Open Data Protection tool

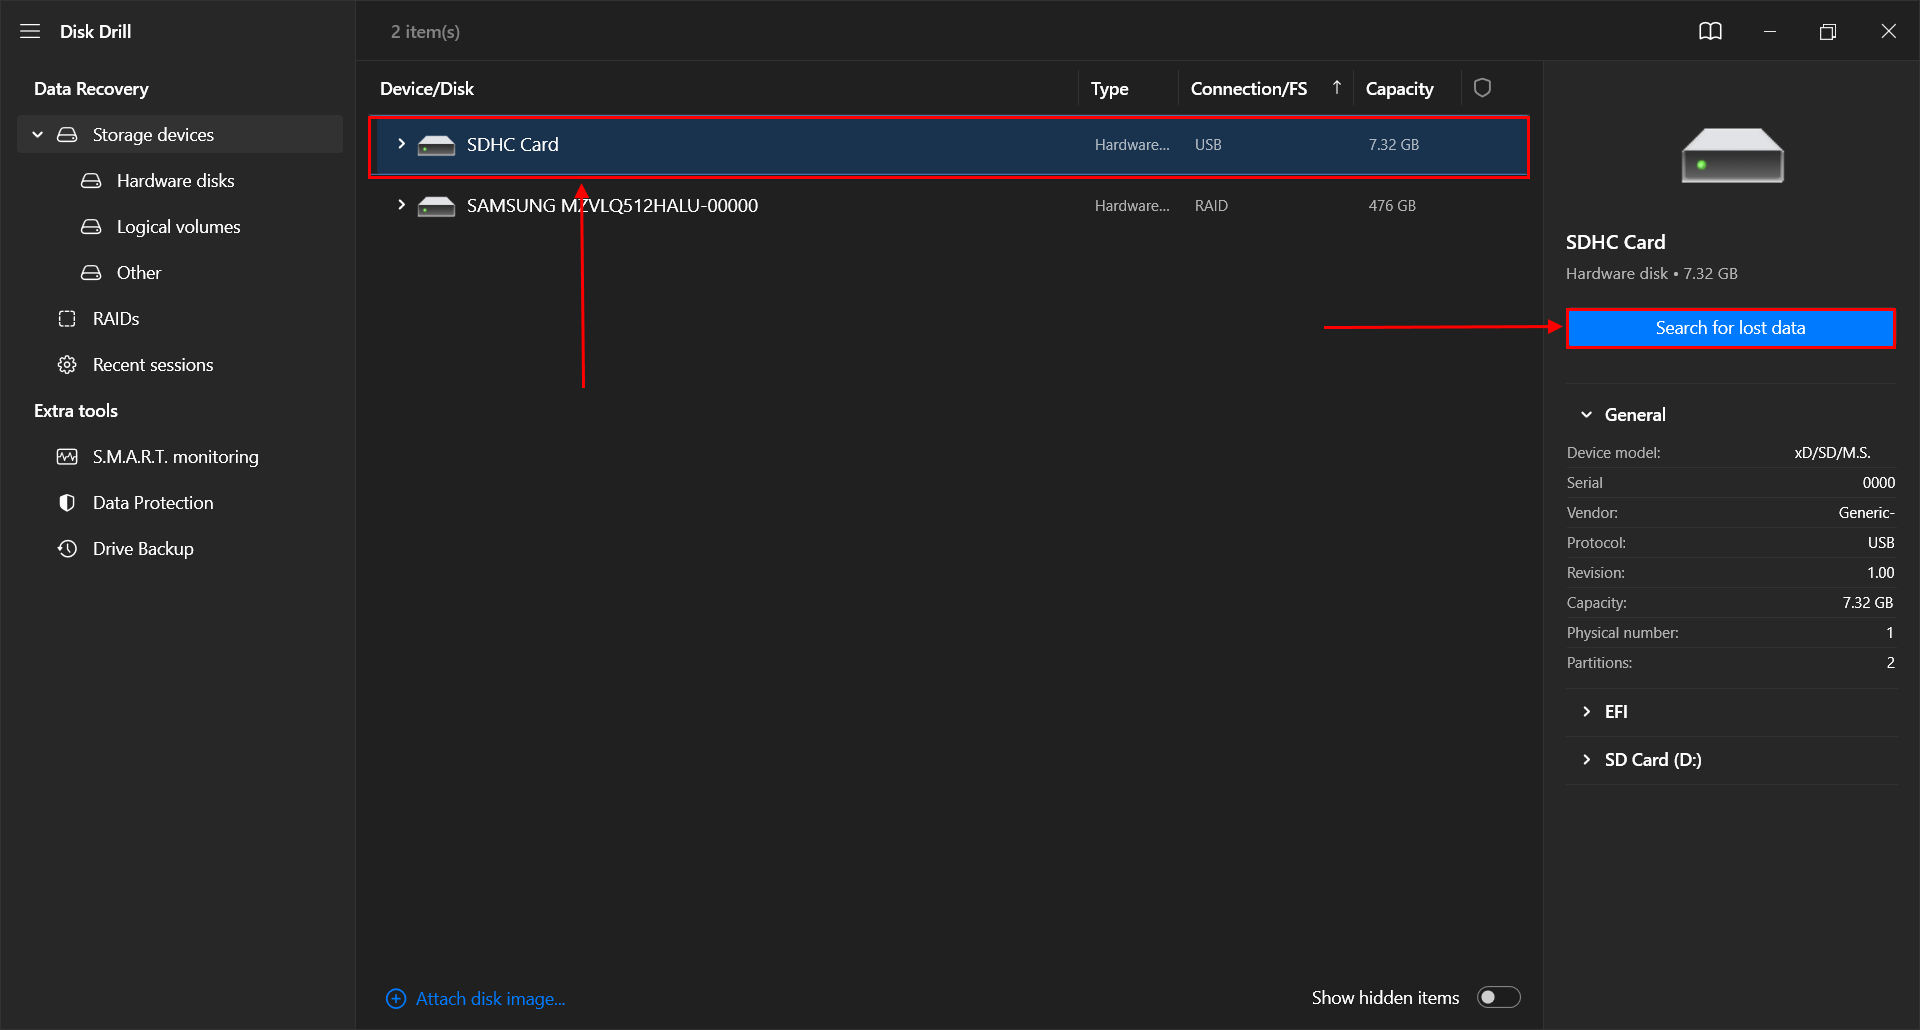[x=153, y=502]
